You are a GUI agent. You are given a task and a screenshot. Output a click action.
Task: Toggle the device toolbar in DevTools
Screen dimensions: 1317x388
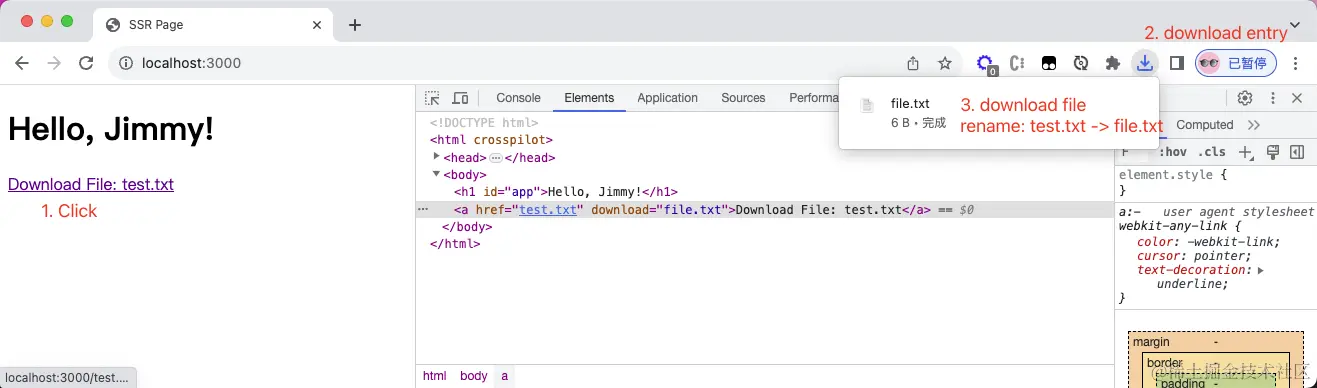[x=460, y=98]
